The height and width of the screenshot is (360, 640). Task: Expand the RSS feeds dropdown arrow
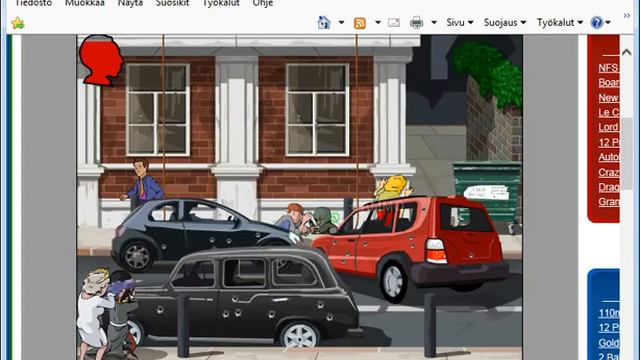point(378,22)
